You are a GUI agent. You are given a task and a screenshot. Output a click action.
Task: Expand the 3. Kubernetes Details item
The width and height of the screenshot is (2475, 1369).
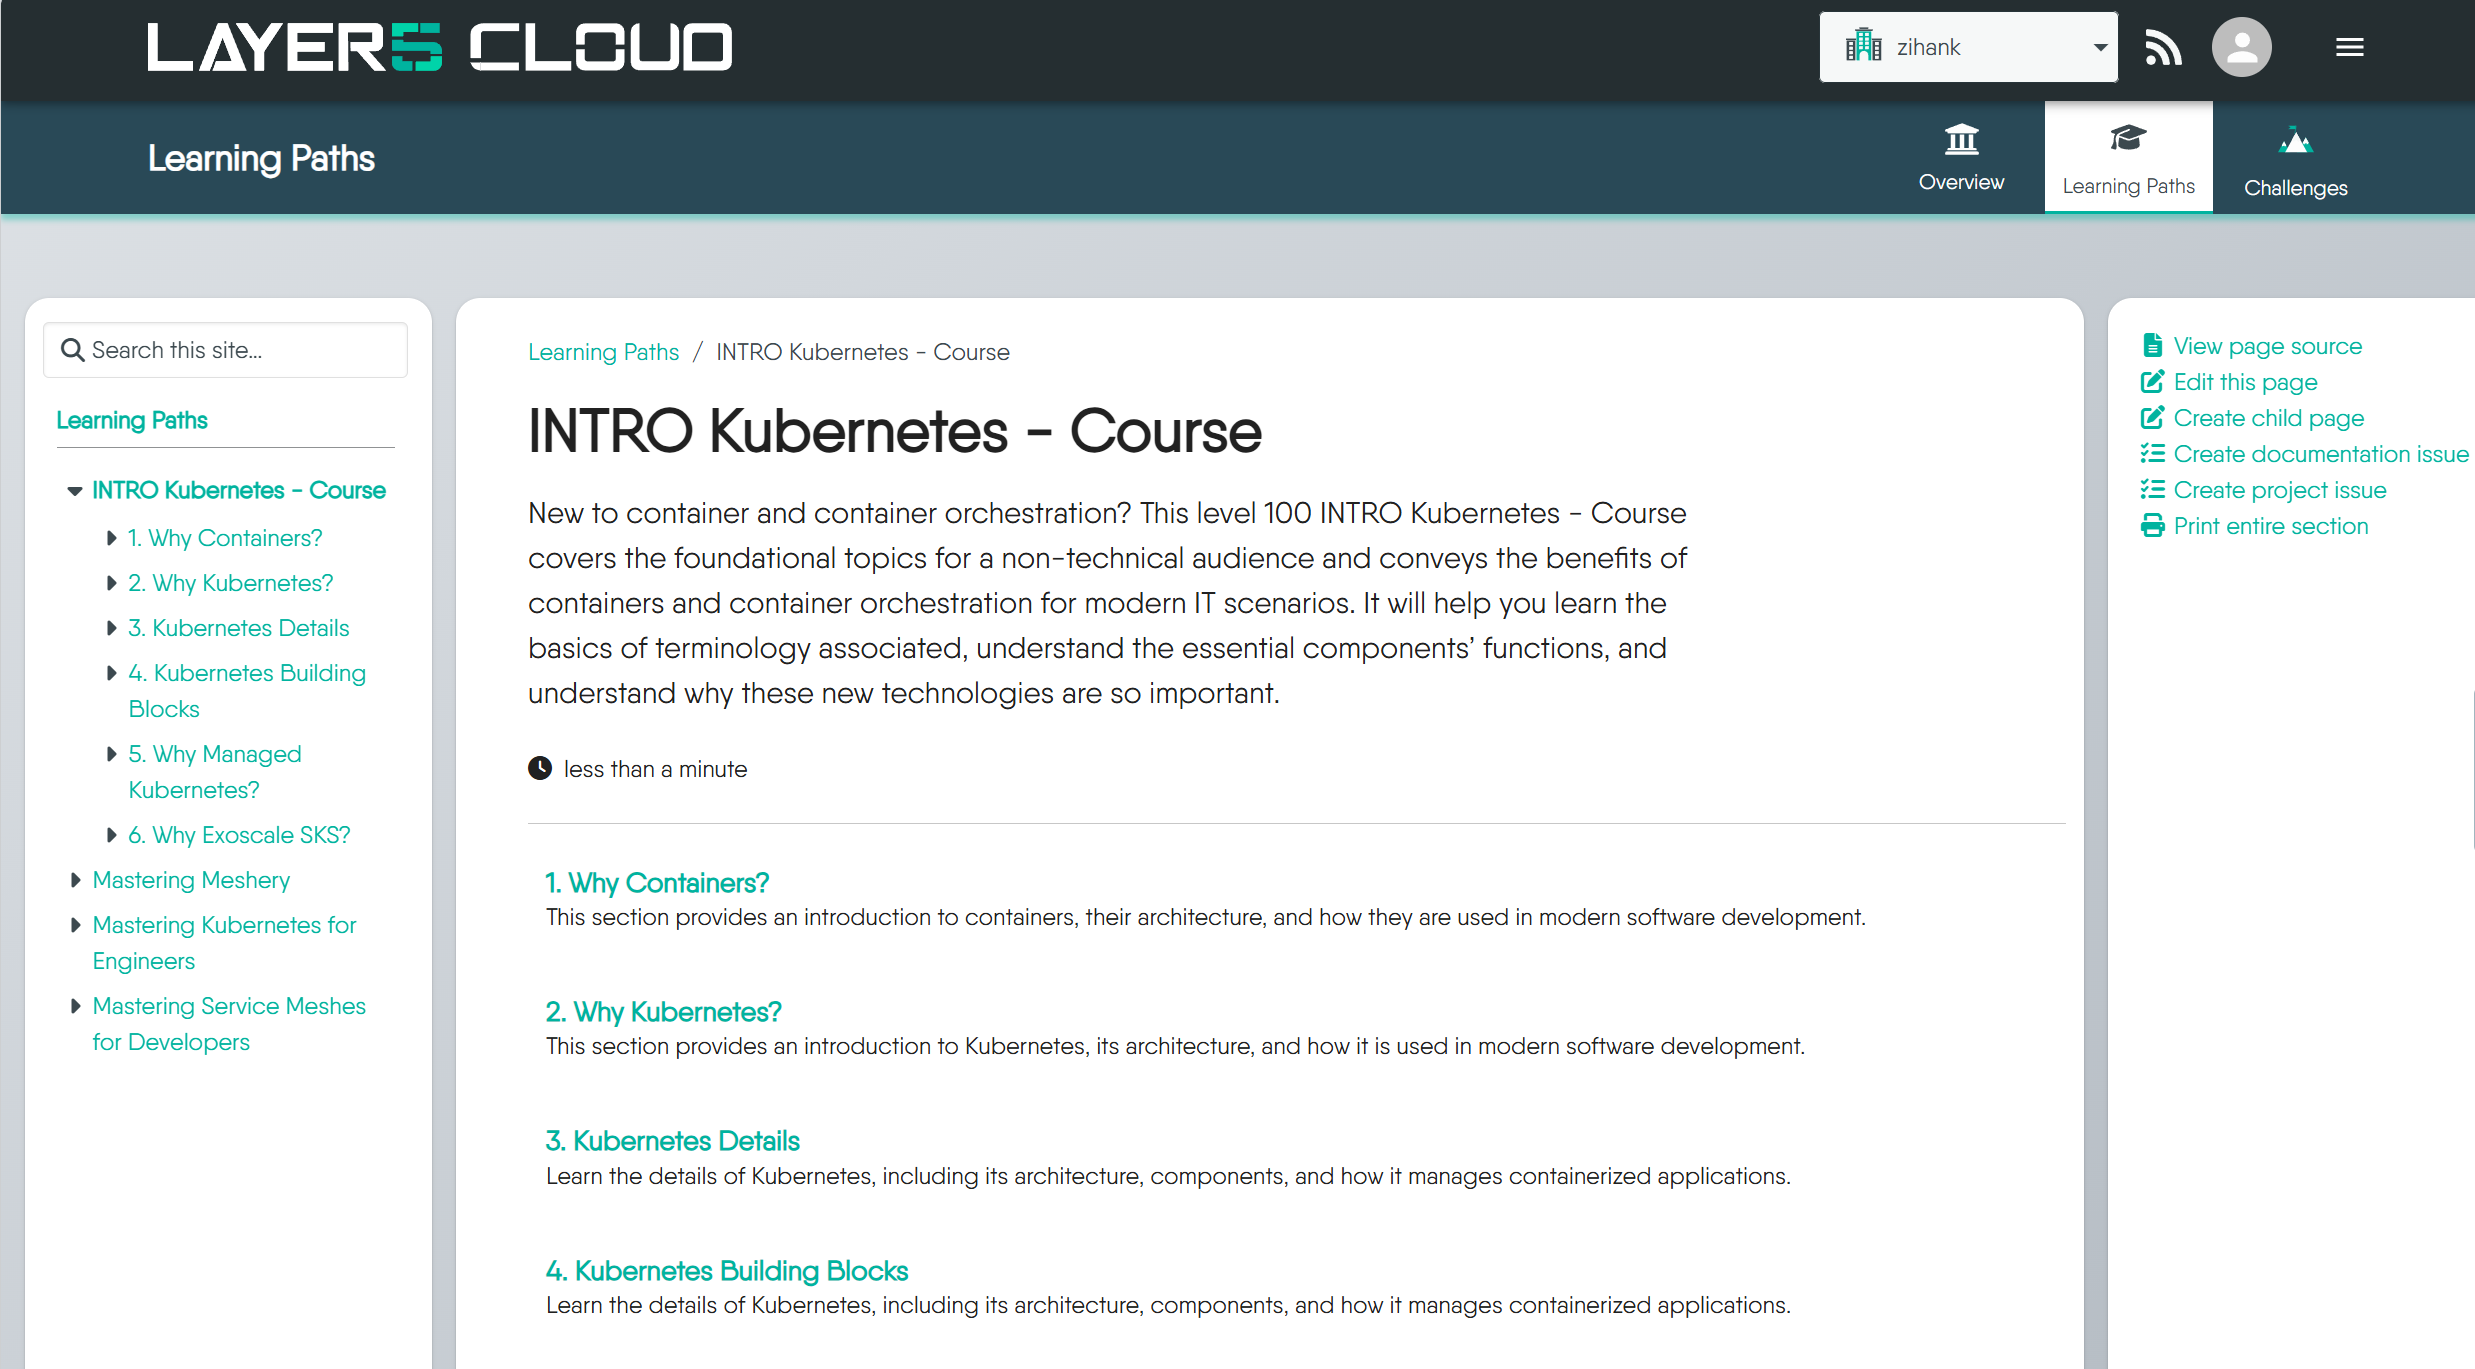click(111, 628)
